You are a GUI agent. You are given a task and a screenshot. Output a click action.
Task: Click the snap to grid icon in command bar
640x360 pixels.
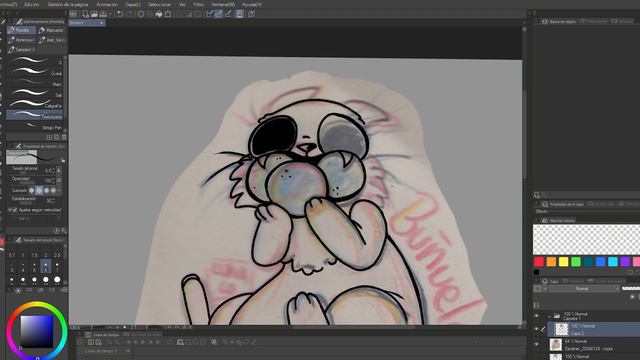click(x=228, y=14)
